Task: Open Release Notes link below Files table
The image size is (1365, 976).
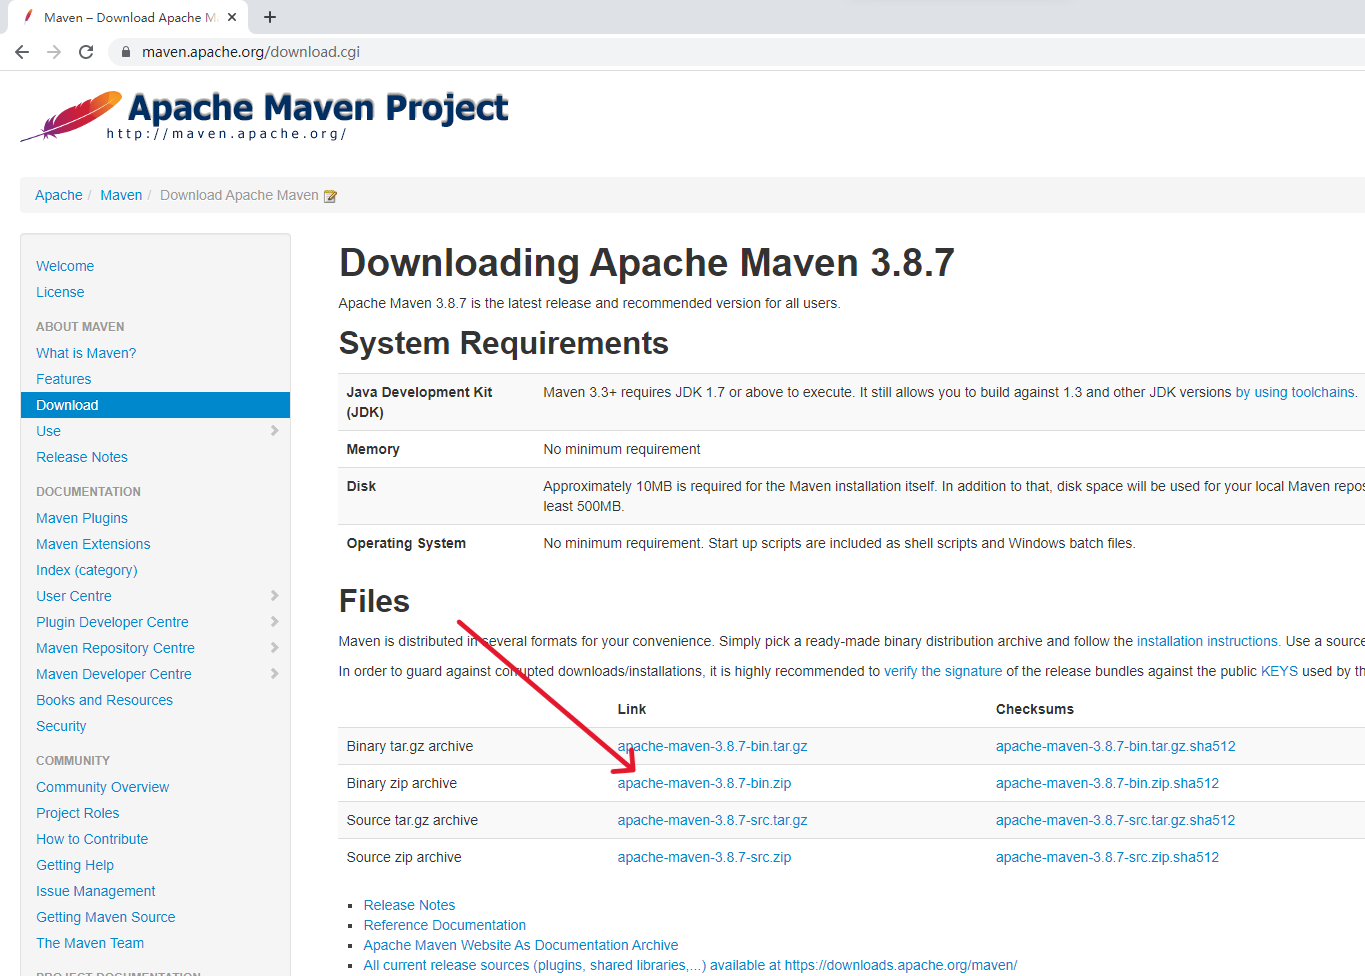Action: coord(409,905)
